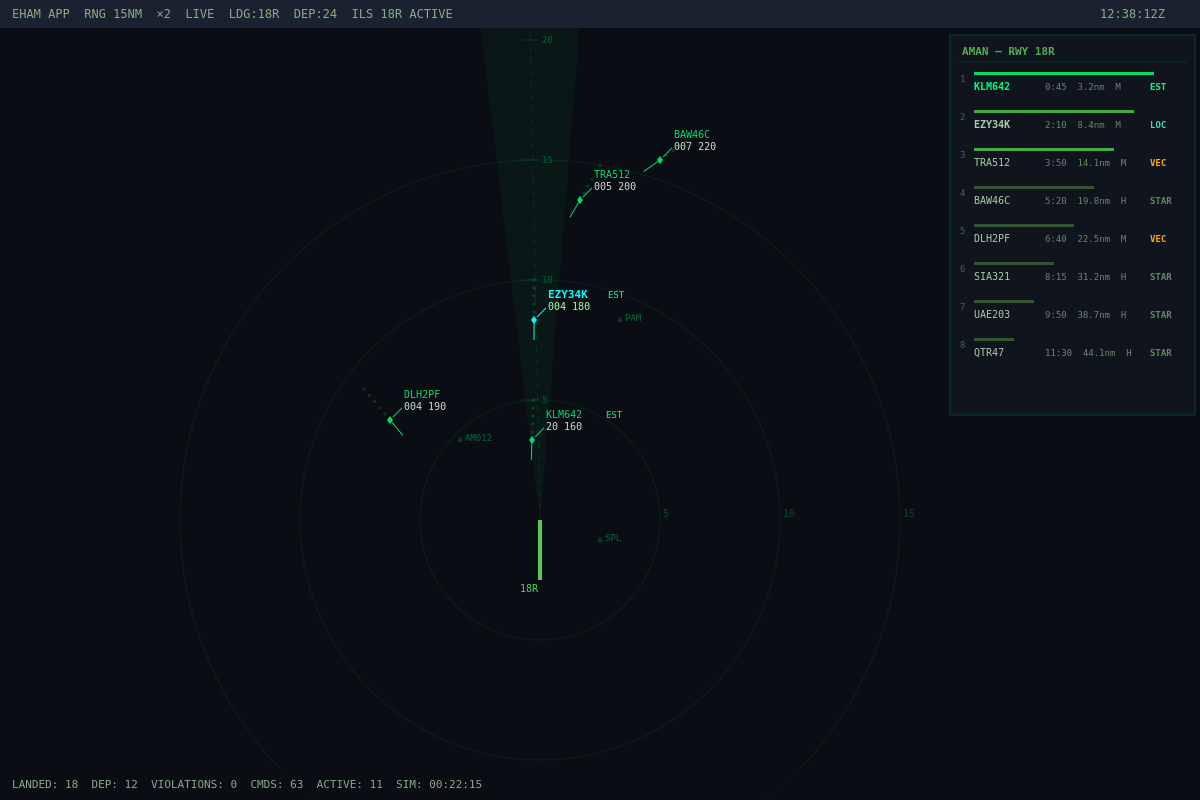The width and height of the screenshot is (1200, 800).
Task: Click the ×2 simulation speed indicator
Action: 164,14
